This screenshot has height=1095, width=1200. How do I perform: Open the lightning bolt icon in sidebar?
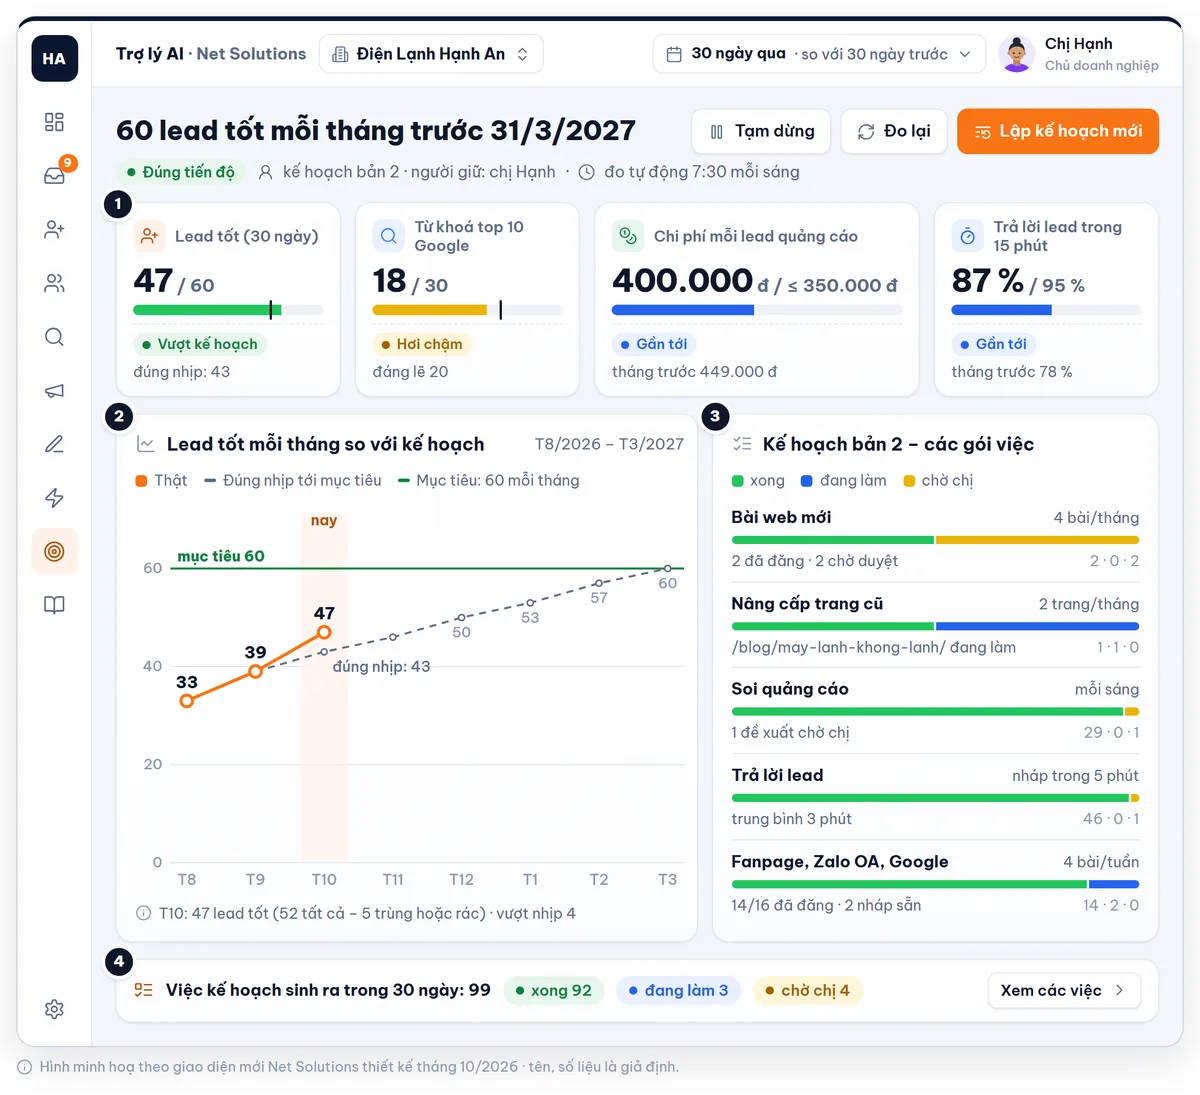point(54,498)
